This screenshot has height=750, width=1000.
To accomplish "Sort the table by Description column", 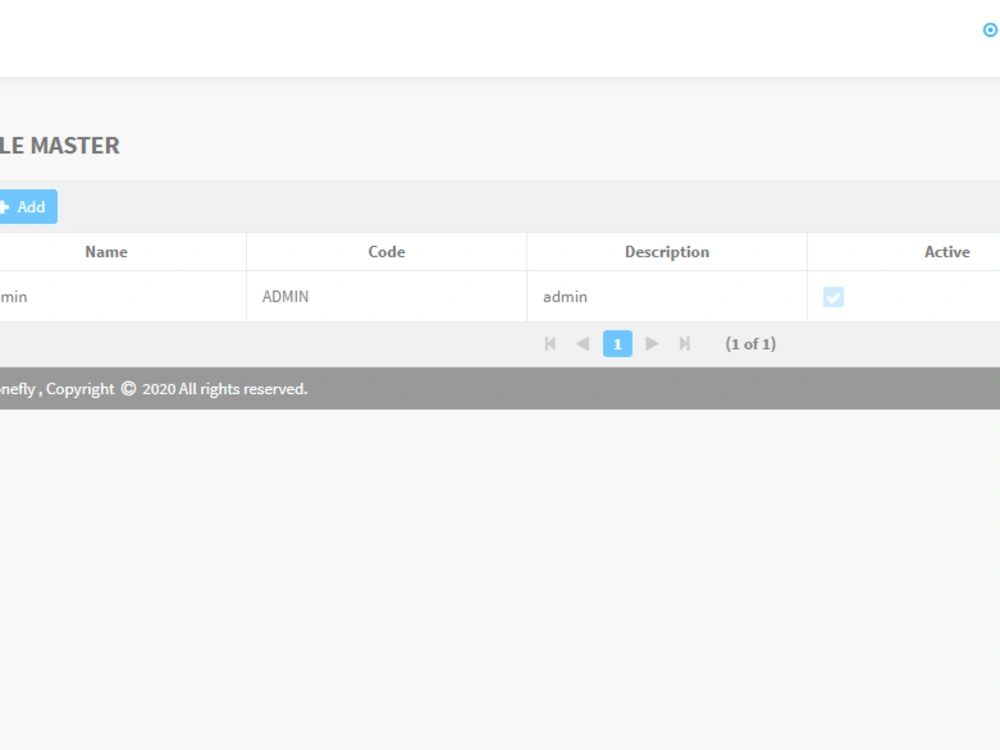I will click(666, 251).
